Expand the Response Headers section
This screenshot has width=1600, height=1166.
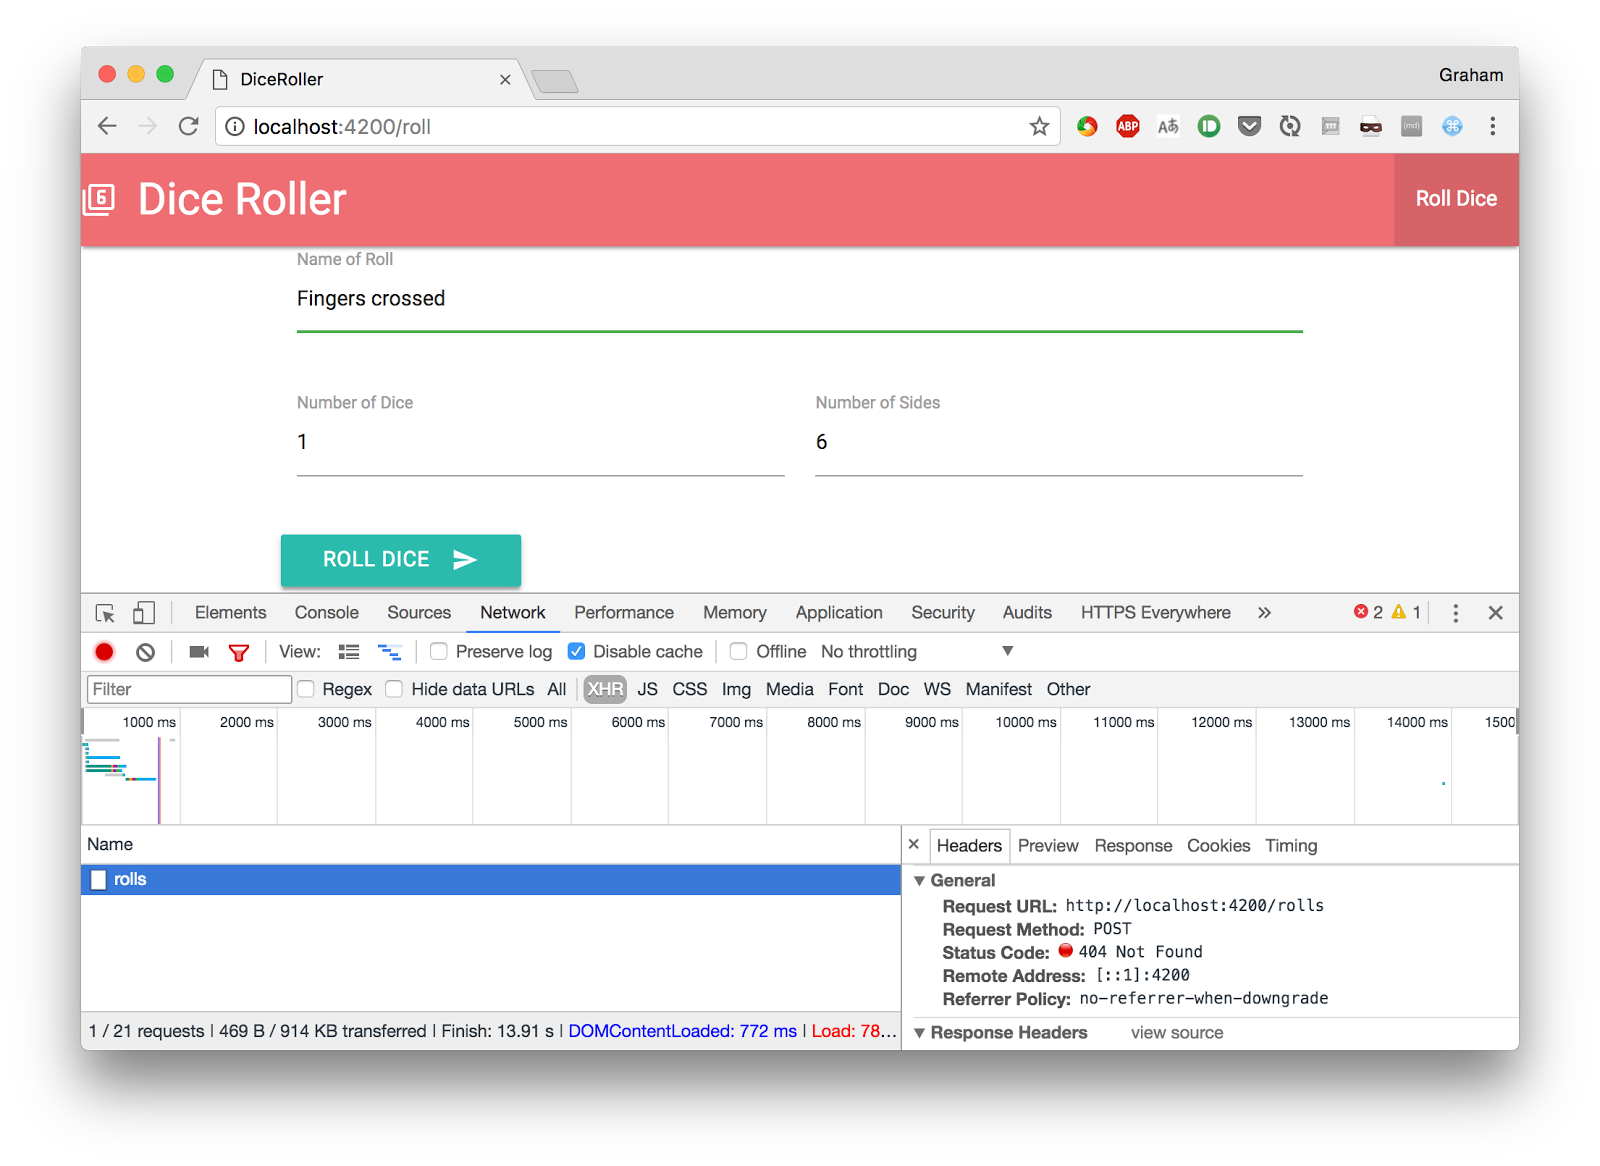coord(921,1032)
